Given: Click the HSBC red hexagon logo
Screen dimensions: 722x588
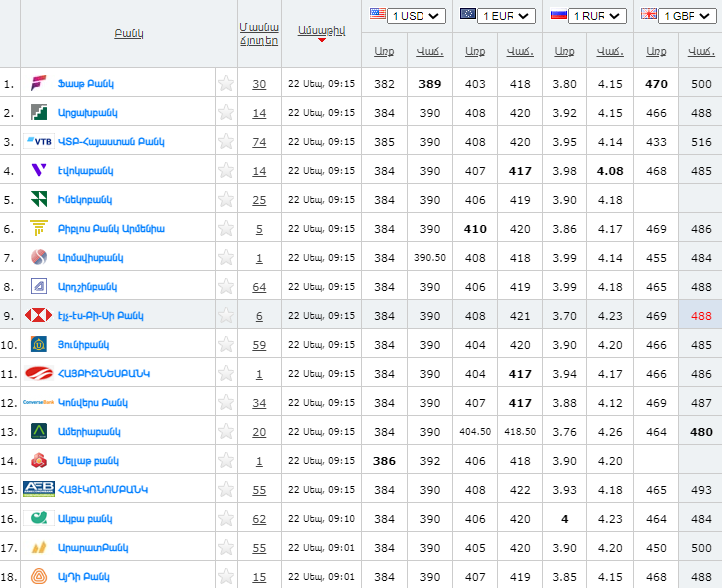Looking at the screenshot, I should tap(39, 315).
